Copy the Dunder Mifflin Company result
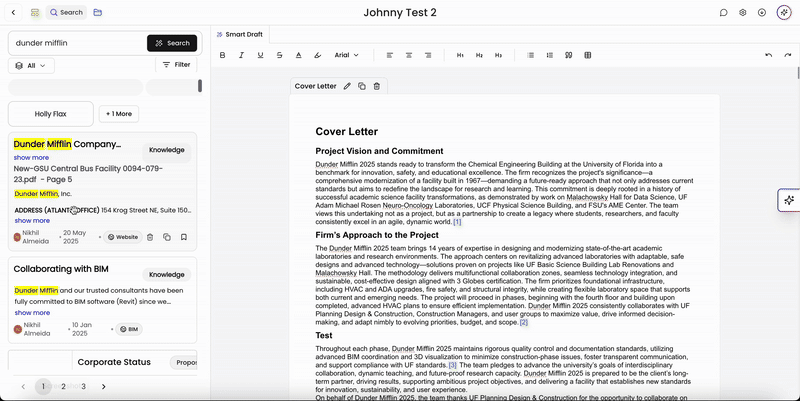The width and height of the screenshot is (800, 401). pyautogui.click(x=167, y=237)
